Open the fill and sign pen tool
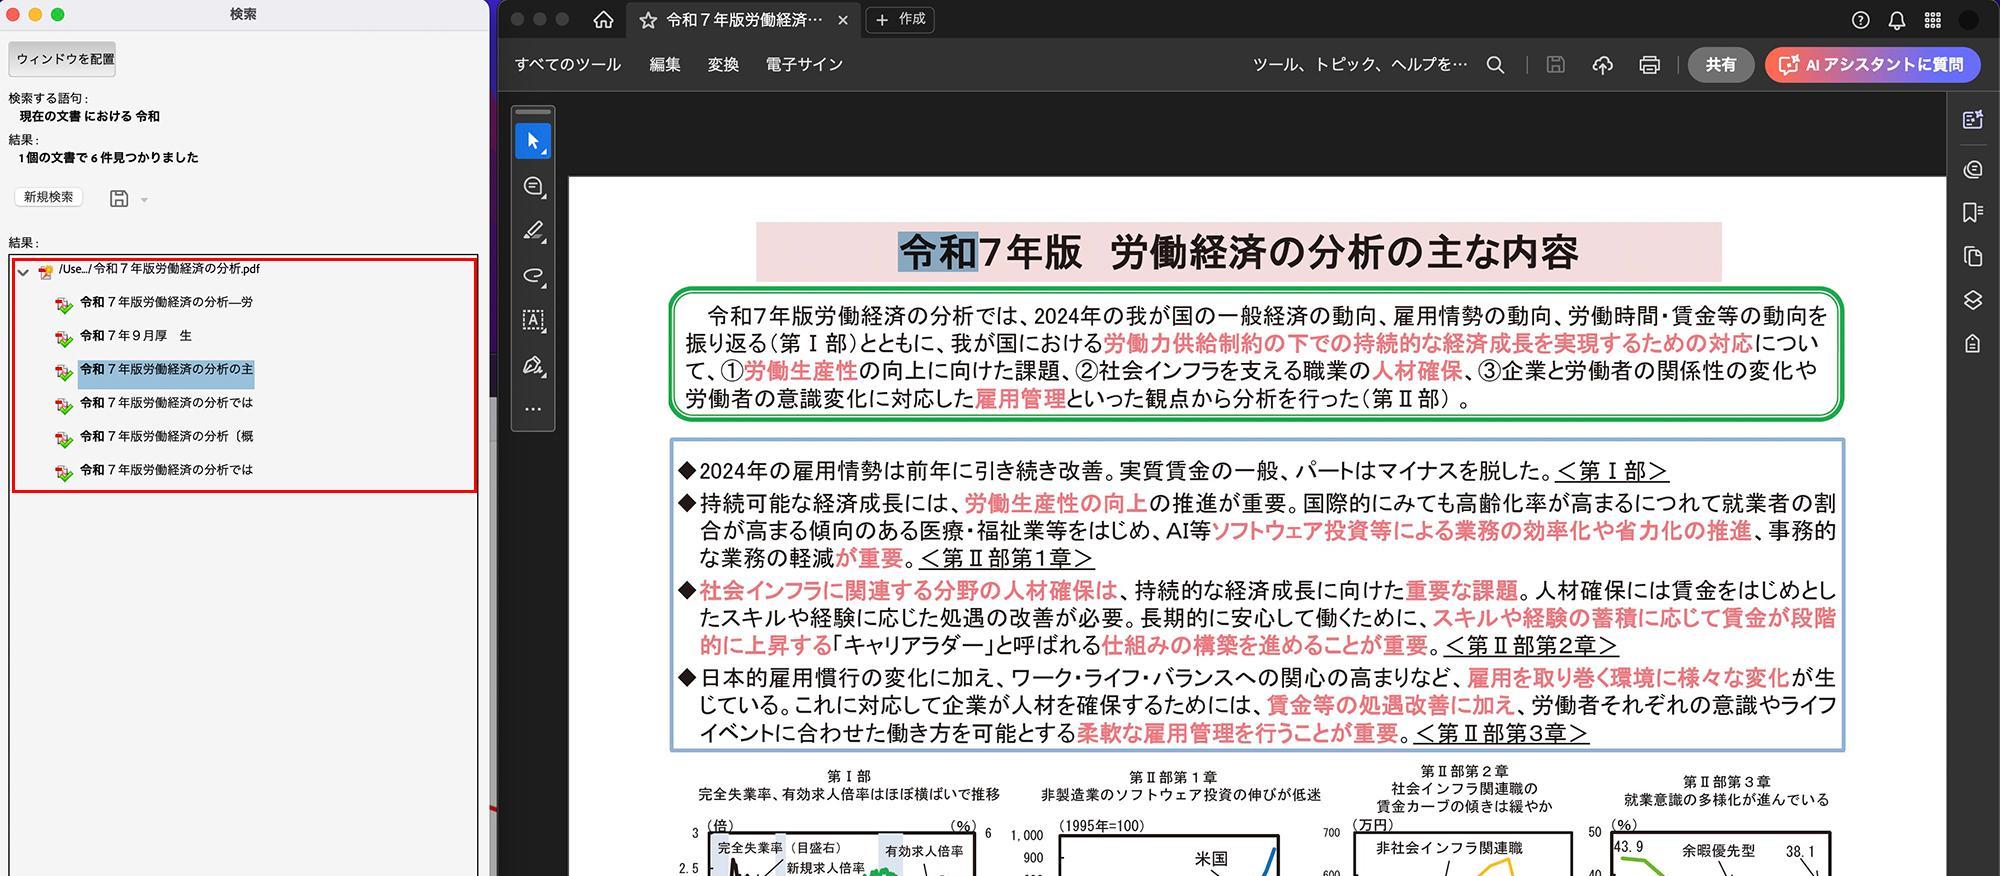Viewport: 2000px width, 876px height. click(533, 365)
